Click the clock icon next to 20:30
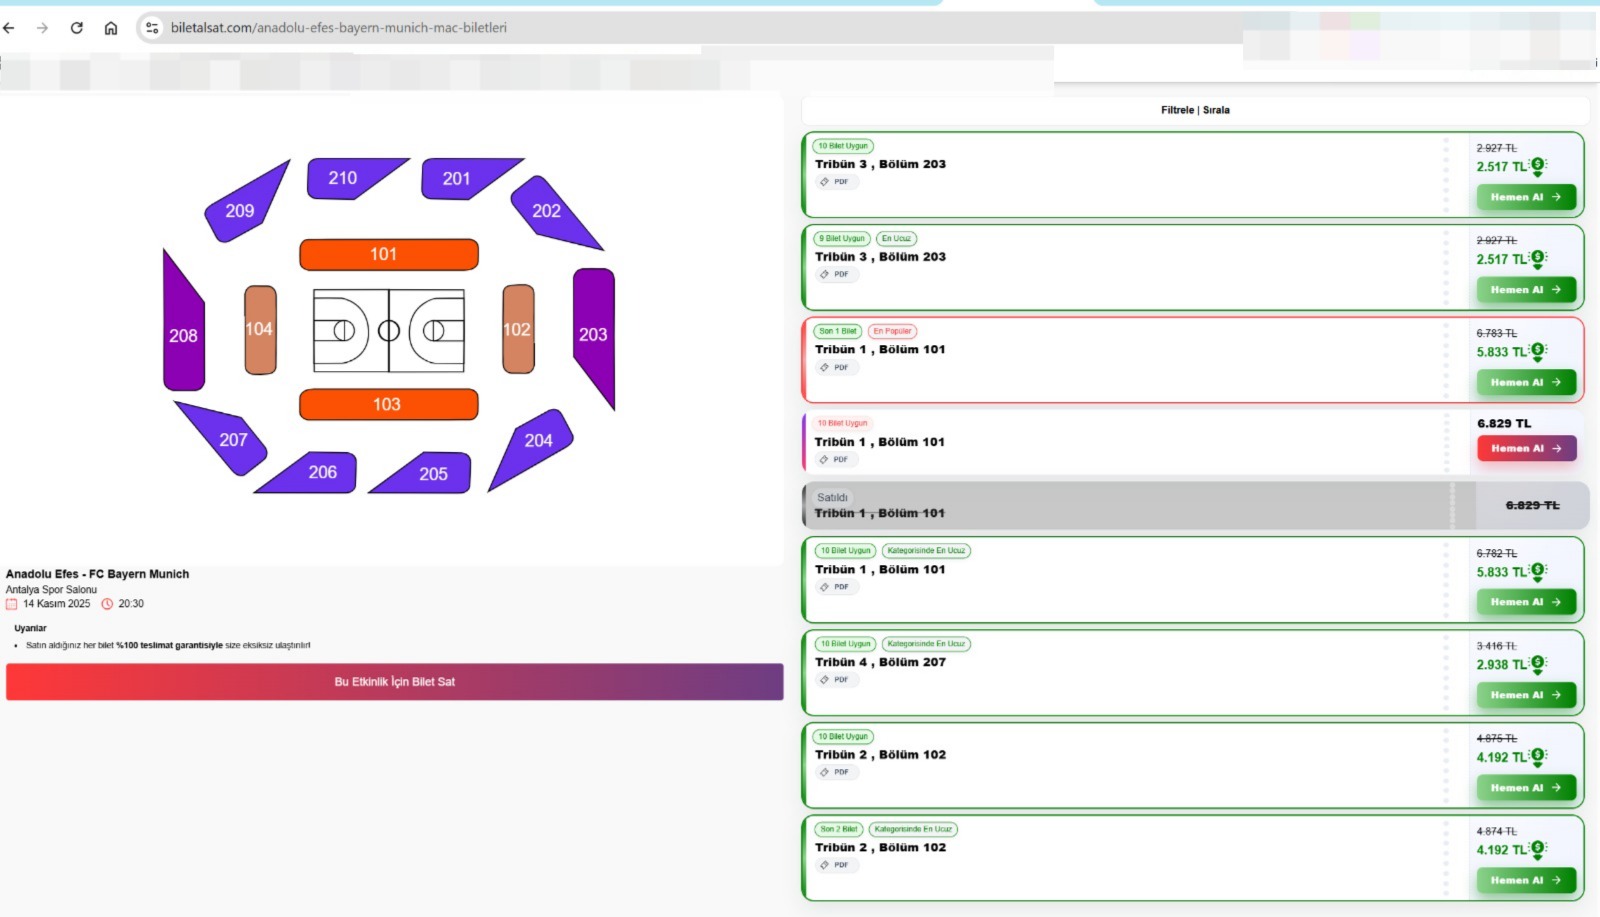This screenshot has width=1600, height=917. (107, 604)
